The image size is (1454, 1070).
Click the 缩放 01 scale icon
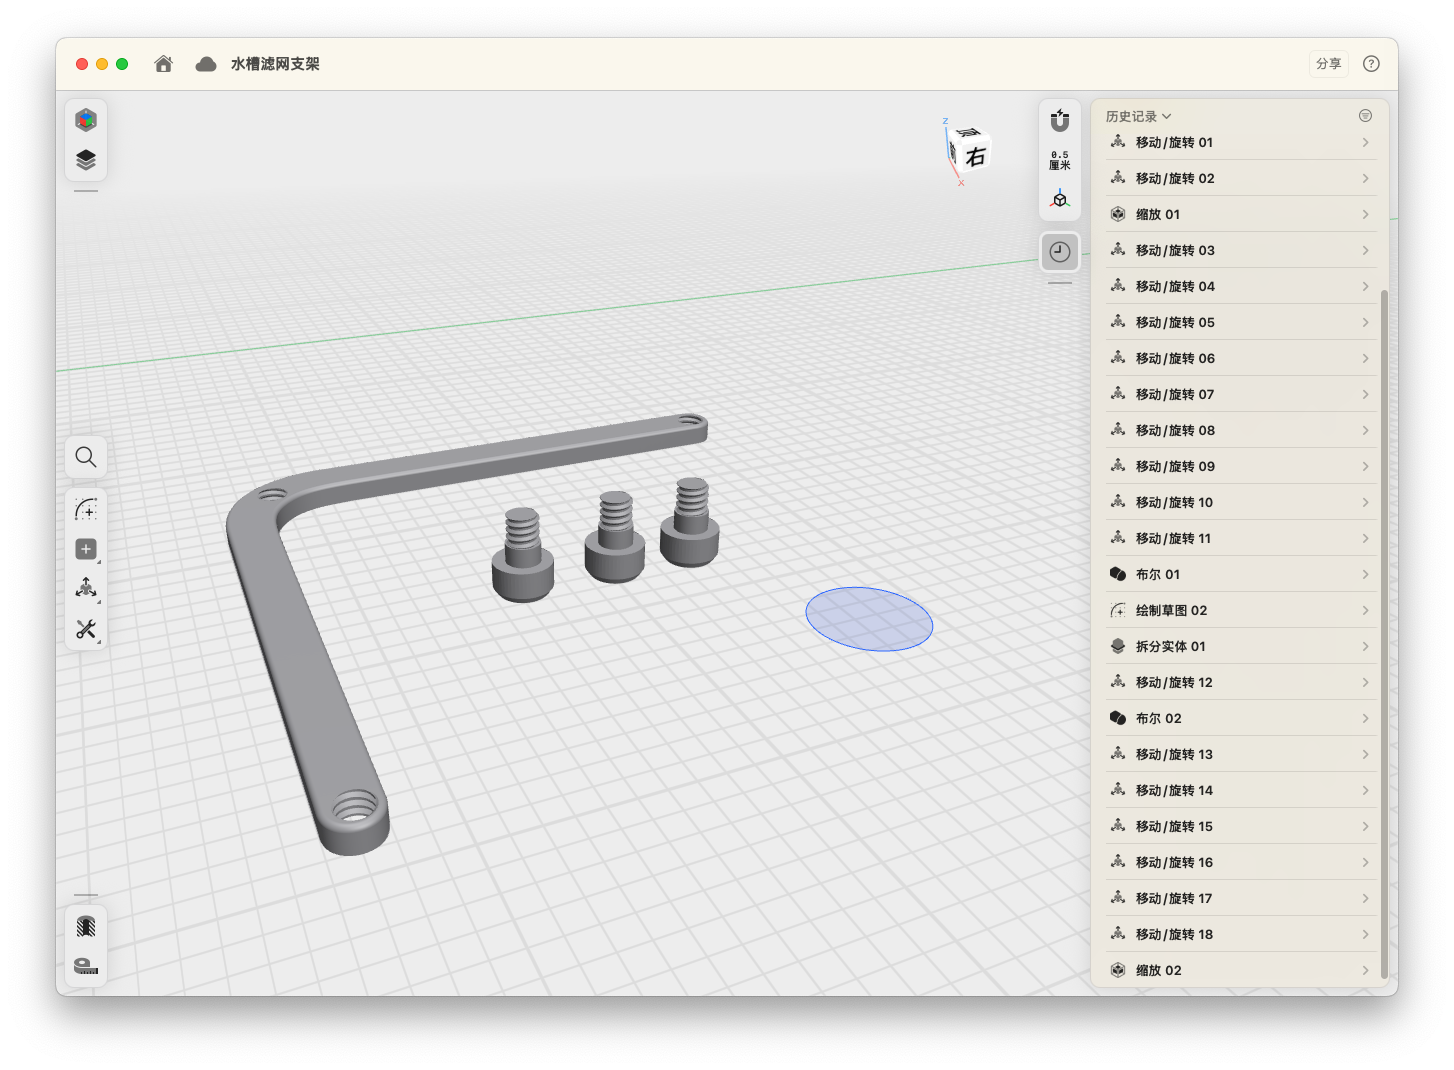tap(1118, 214)
